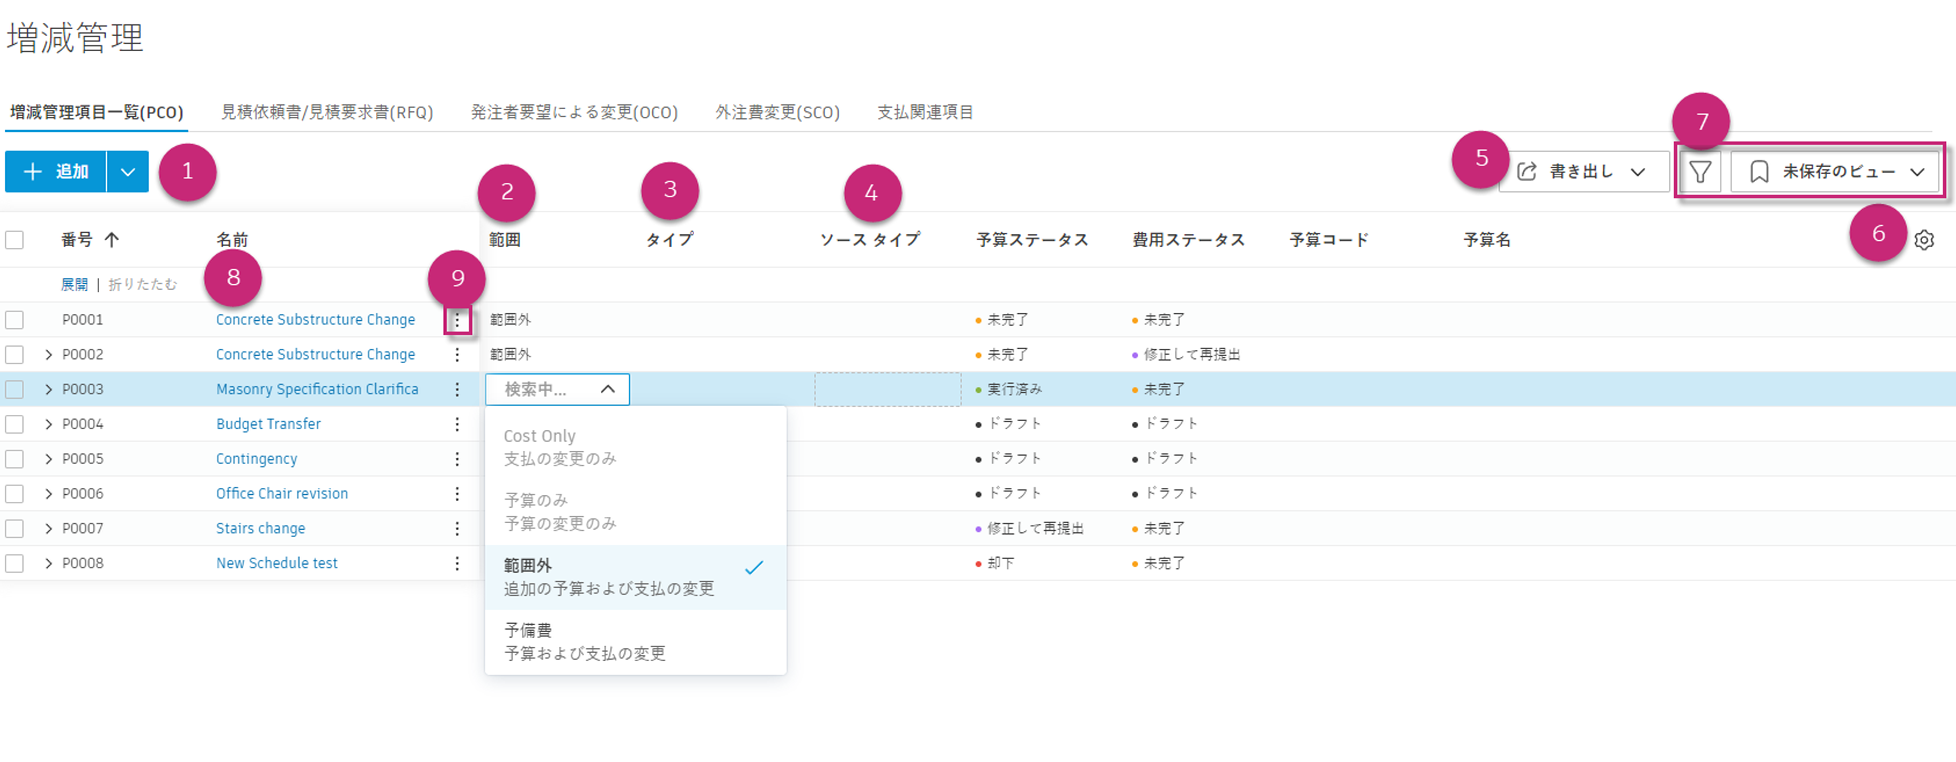Open more menu for P0004 row

(x=457, y=424)
